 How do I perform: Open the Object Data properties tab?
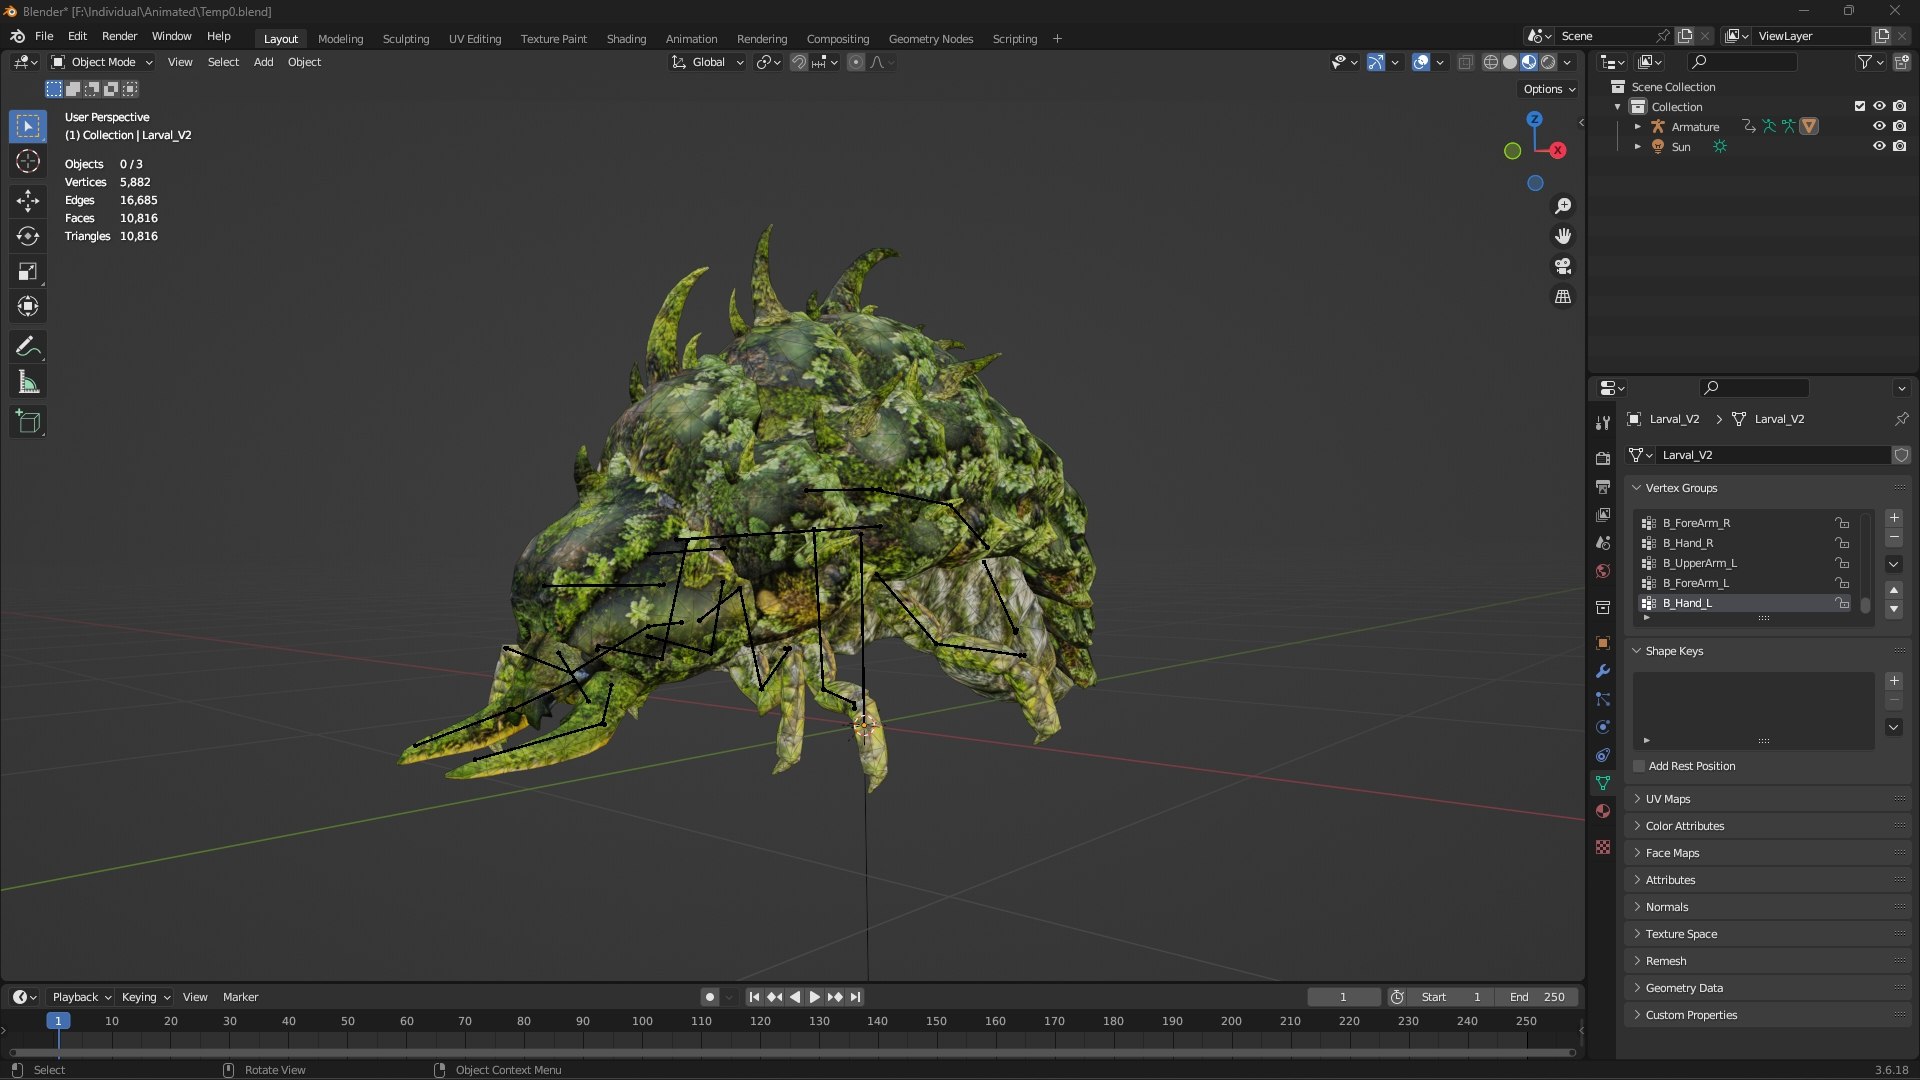(x=1603, y=783)
